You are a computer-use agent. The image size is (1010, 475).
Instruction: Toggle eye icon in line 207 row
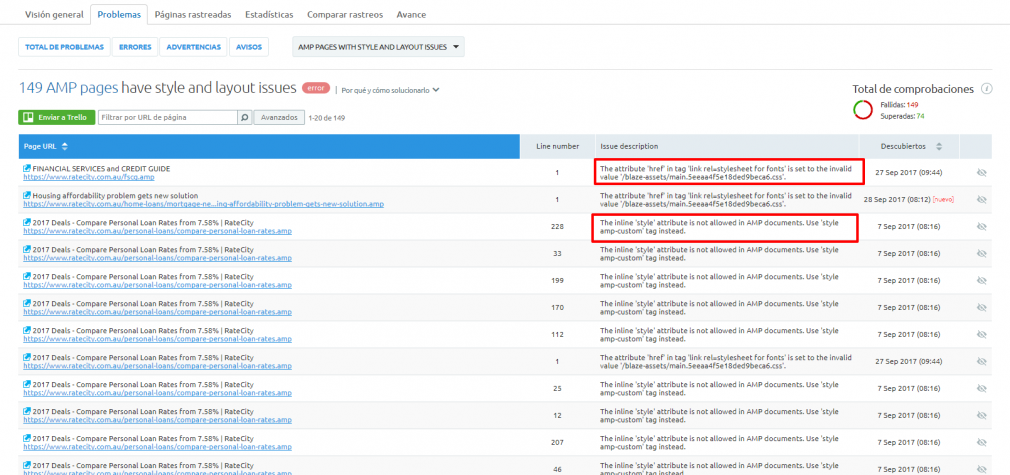click(x=982, y=443)
